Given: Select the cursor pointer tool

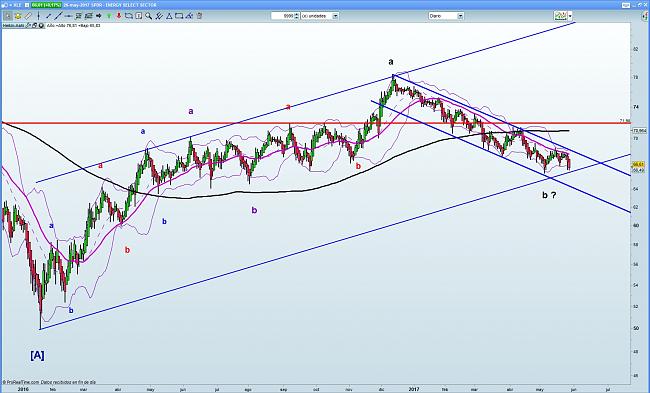Looking at the screenshot, I should (8, 16).
